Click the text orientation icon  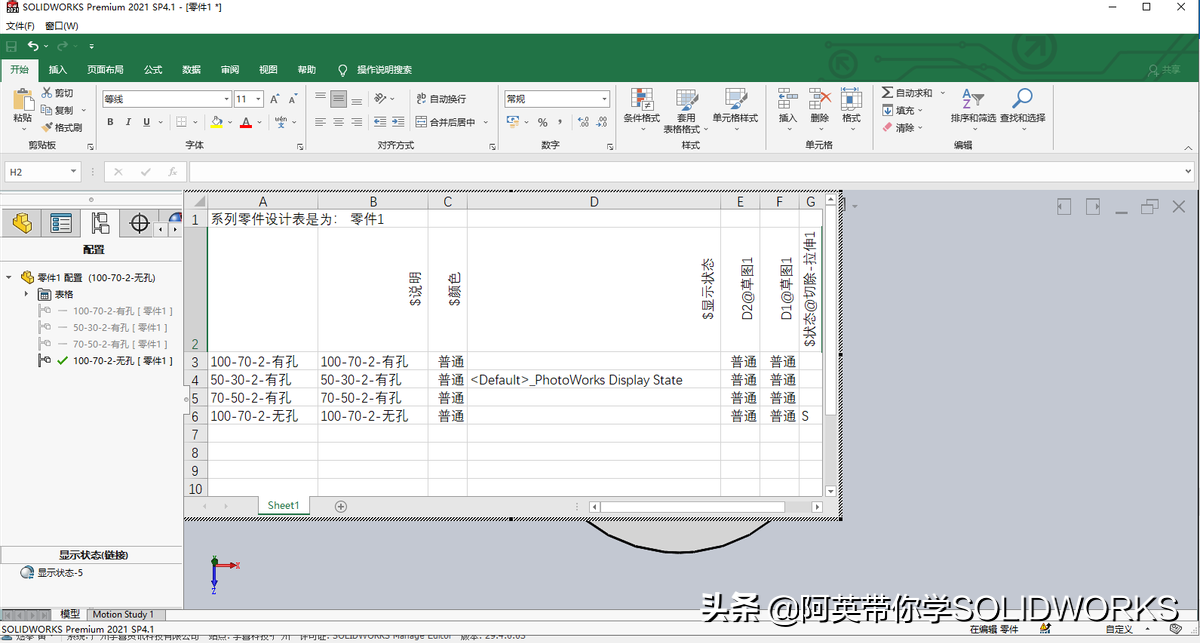click(x=381, y=99)
